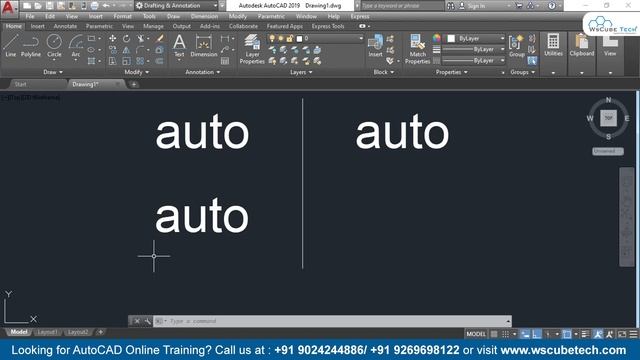Switch to the Layout1 tab
The width and height of the screenshot is (640, 360).
coord(47,332)
